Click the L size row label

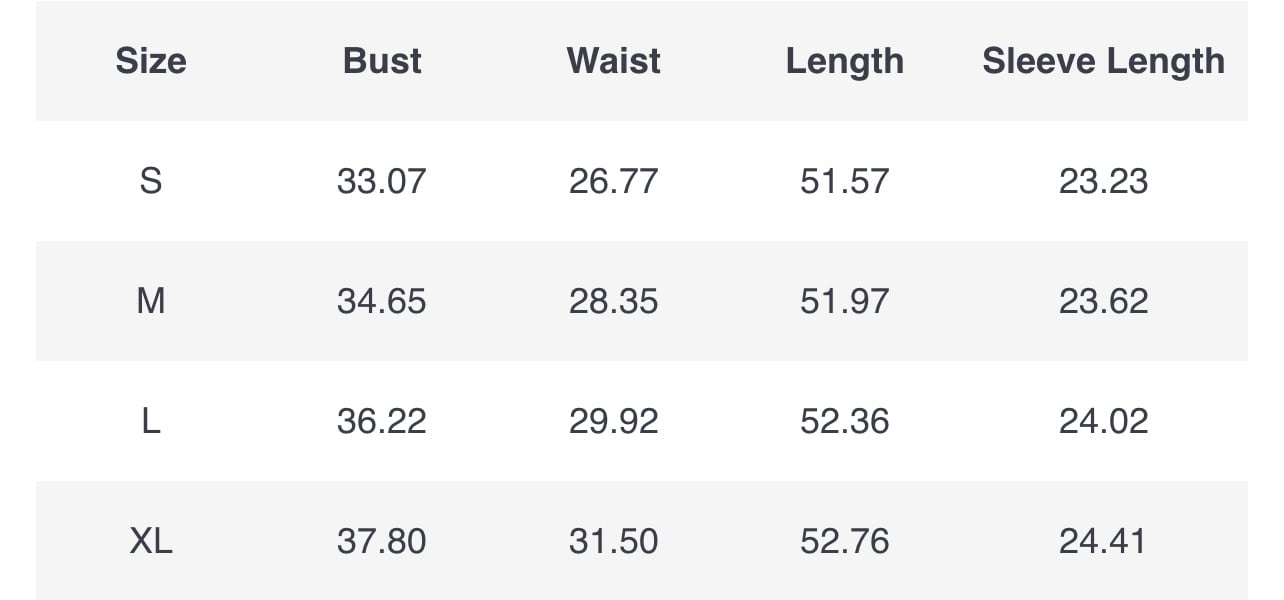[x=150, y=421]
